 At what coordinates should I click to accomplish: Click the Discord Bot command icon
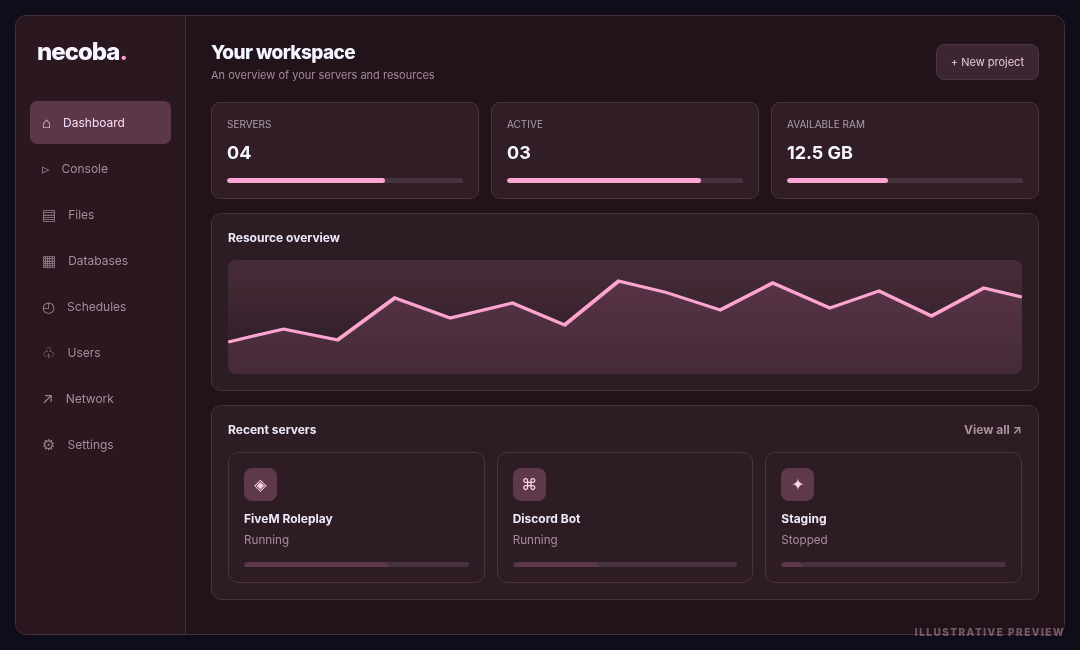529,485
